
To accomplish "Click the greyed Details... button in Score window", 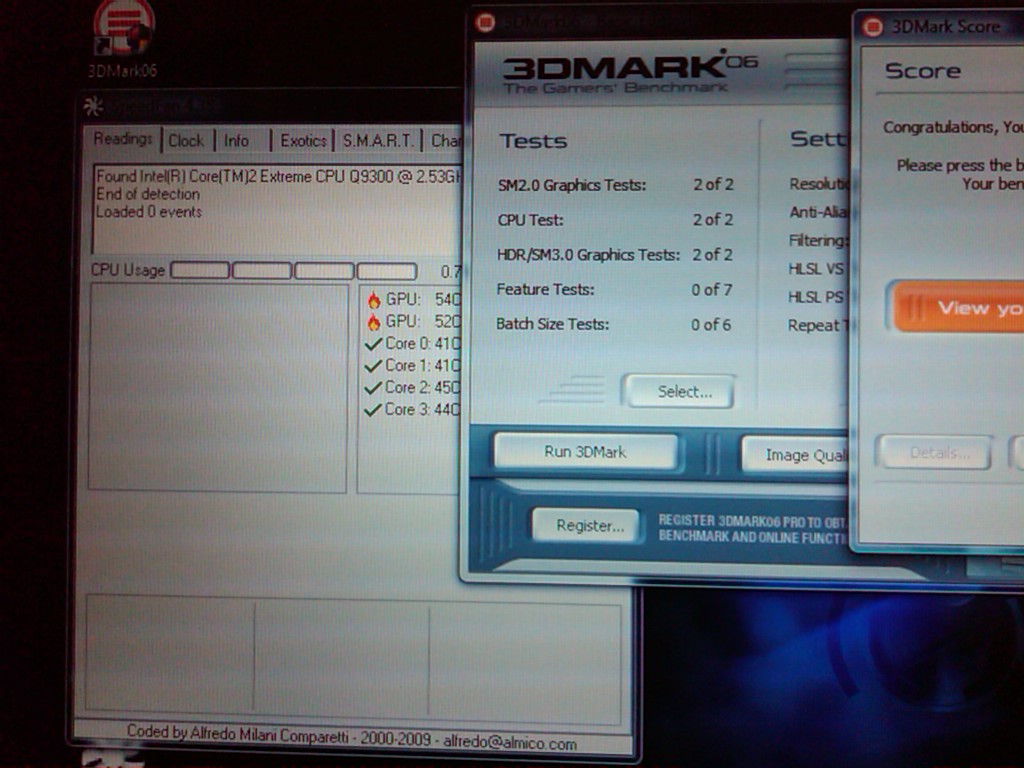I will (x=935, y=452).
